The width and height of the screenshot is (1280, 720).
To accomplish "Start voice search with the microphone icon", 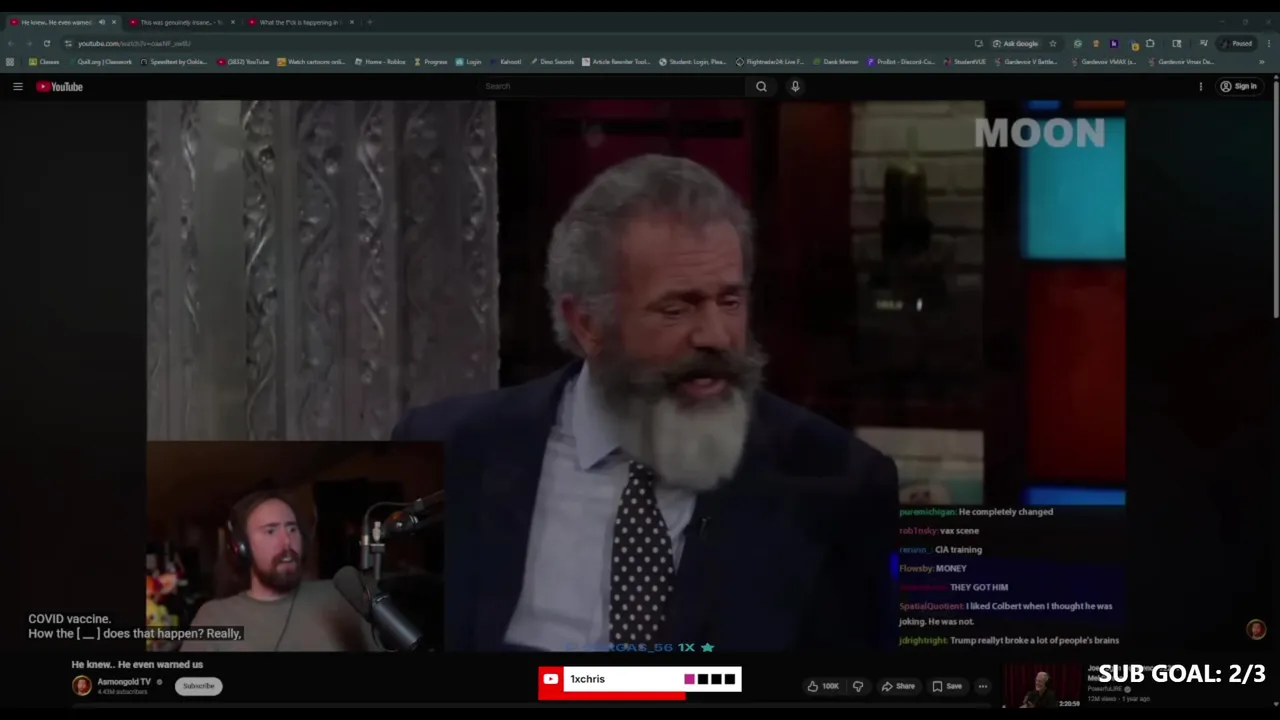I will pyautogui.click(x=795, y=87).
